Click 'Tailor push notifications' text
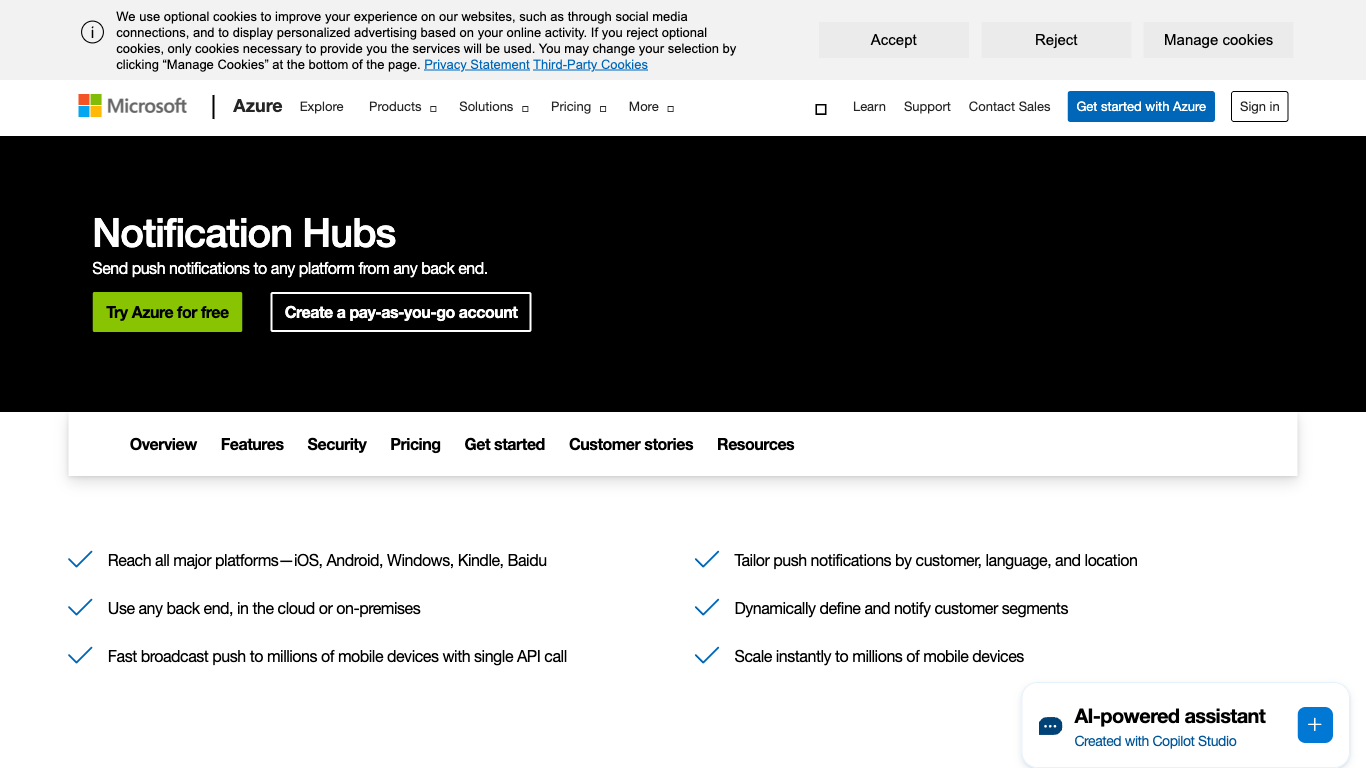The width and height of the screenshot is (1366, 768). point(936,560)
